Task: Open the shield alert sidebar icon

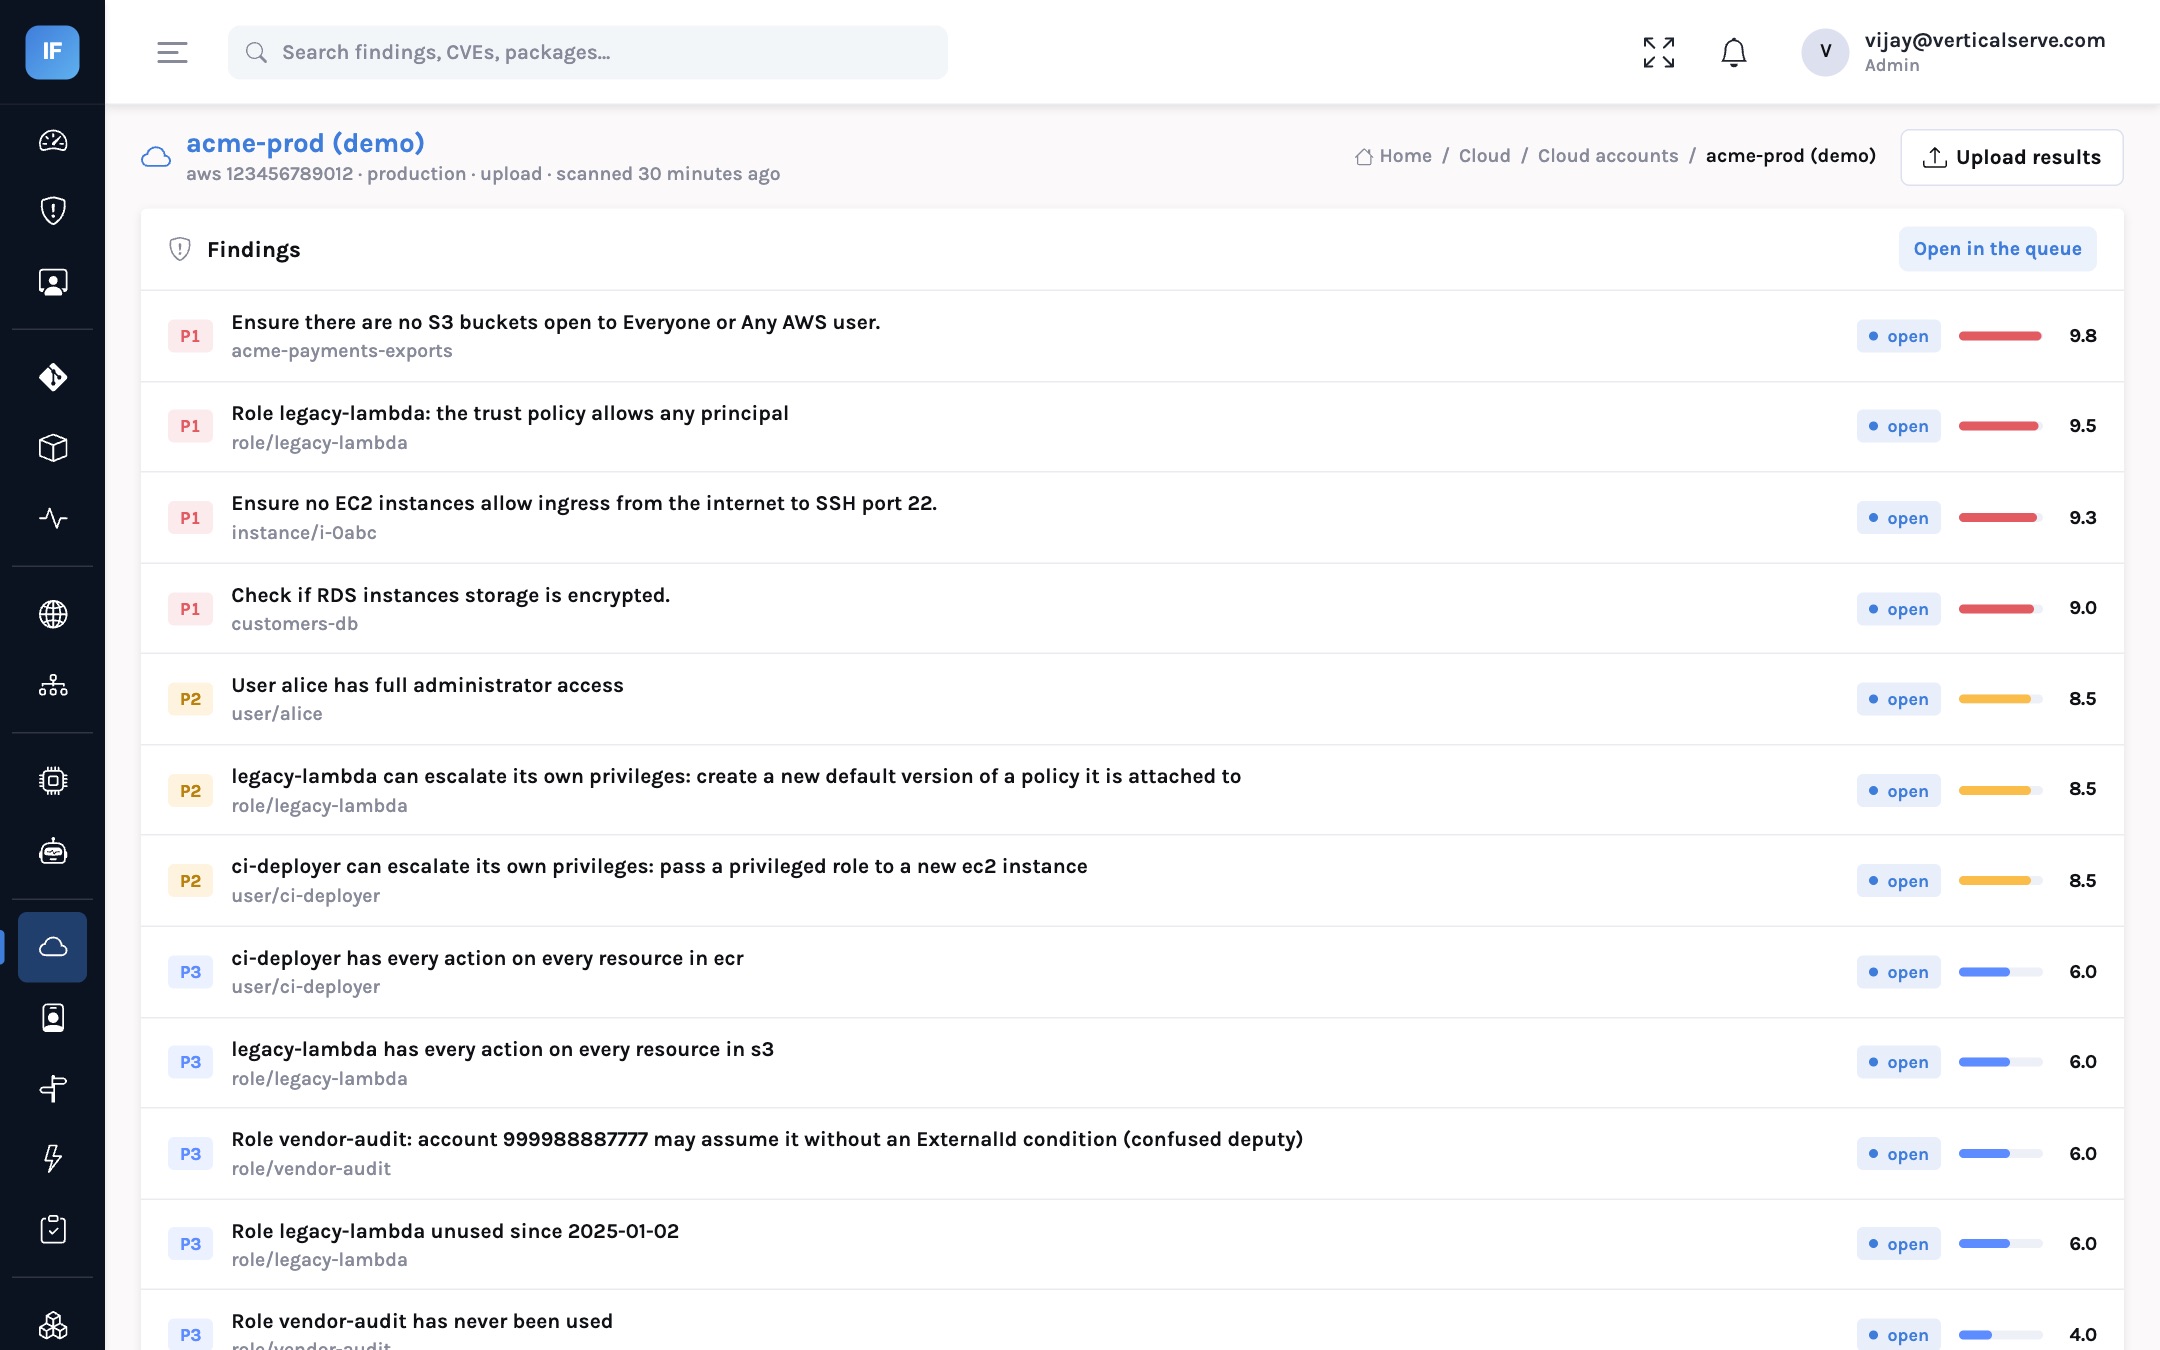Action: coord(53,211)
